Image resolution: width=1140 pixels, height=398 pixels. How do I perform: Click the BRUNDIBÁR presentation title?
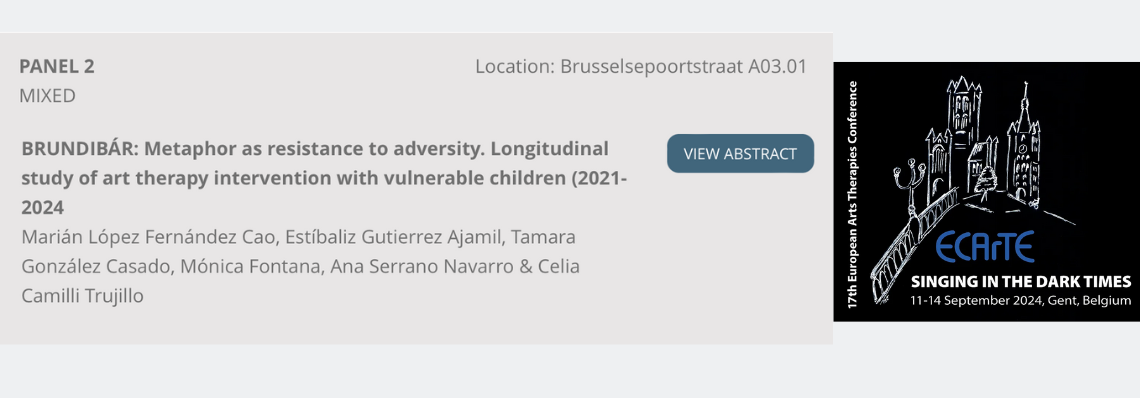tap(324, 178)
